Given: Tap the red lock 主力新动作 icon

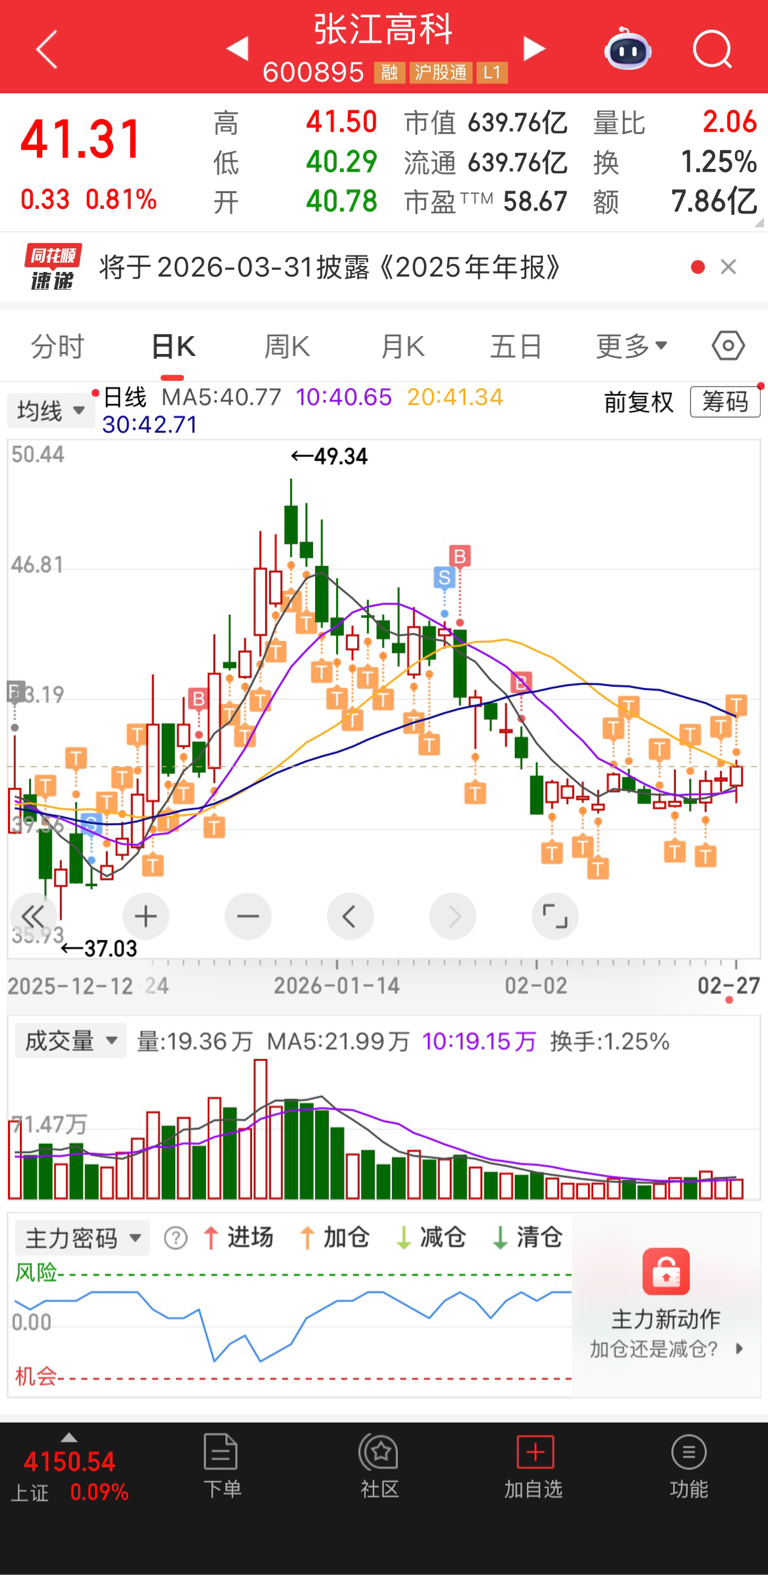Looking at the screenshot, I should [666, 1273].
